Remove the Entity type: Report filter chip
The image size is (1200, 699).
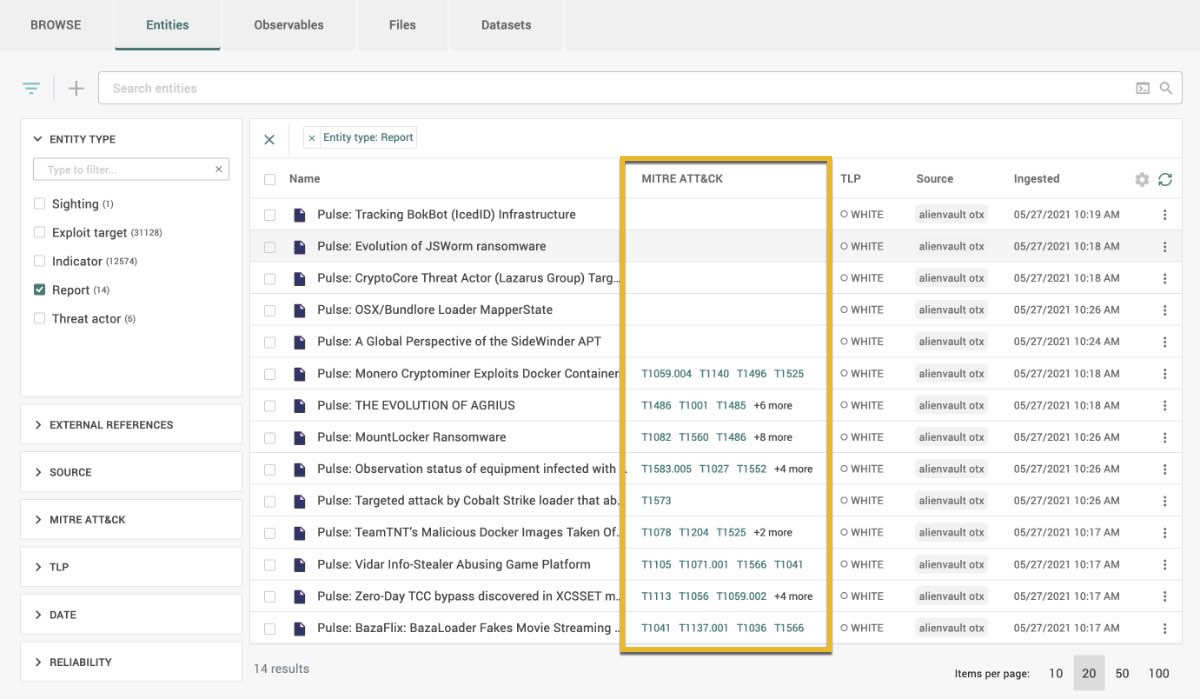point(312,138)
